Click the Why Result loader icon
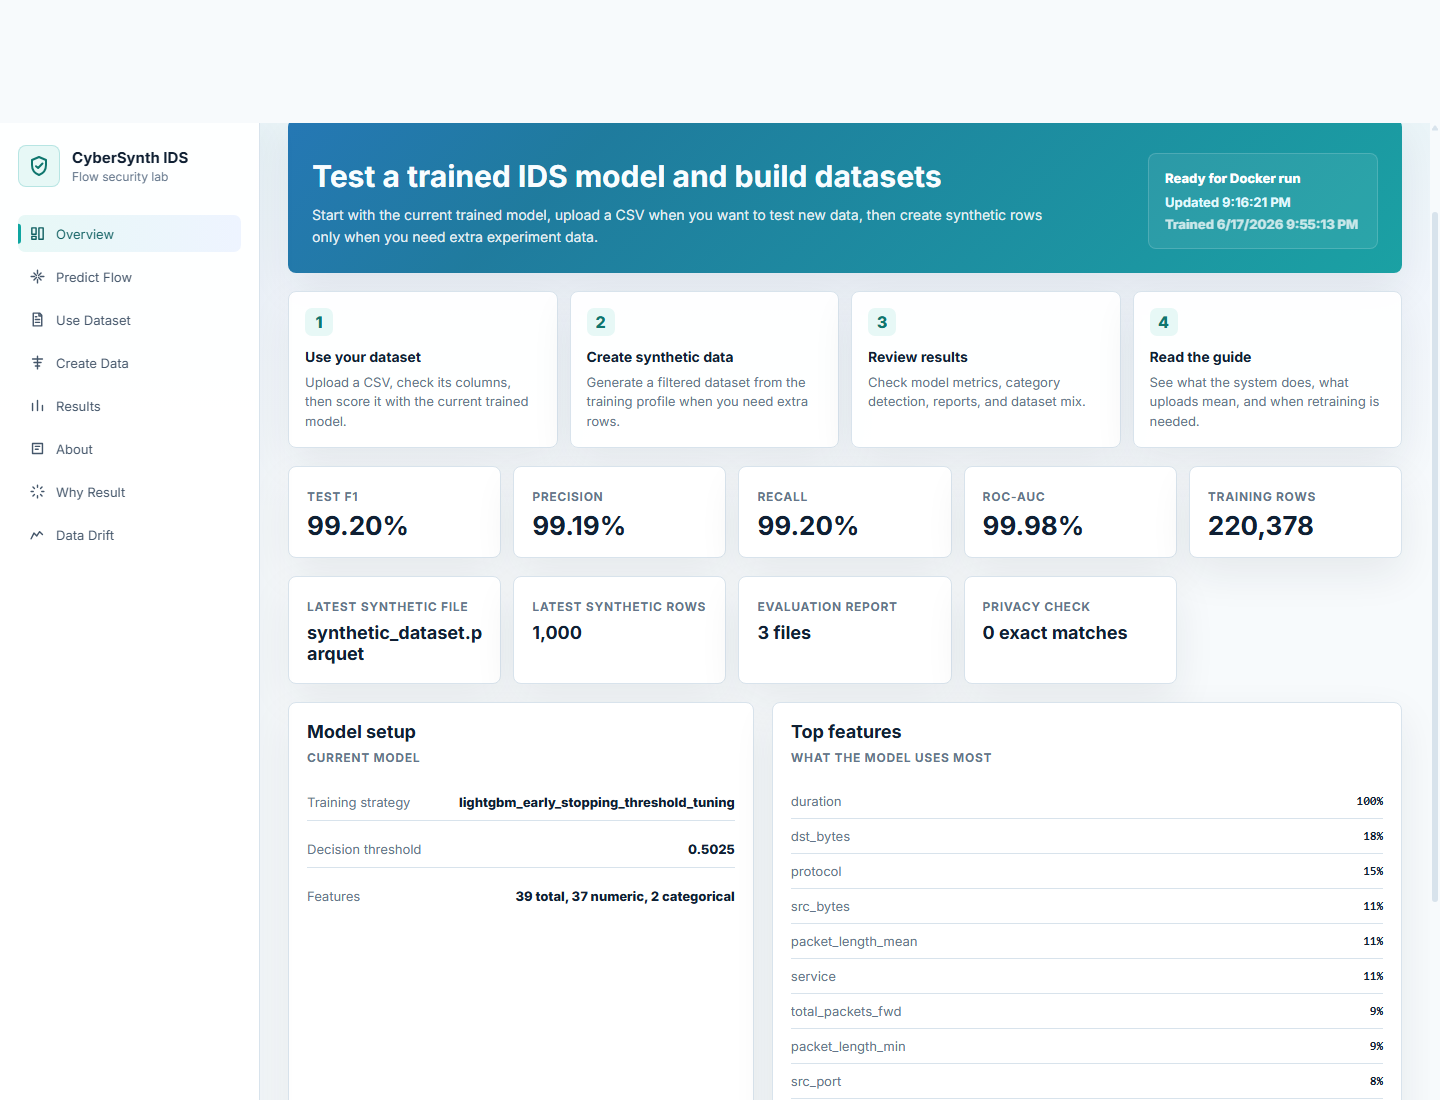Viewport: 1440px width, 1100px height. coord(37,492)
